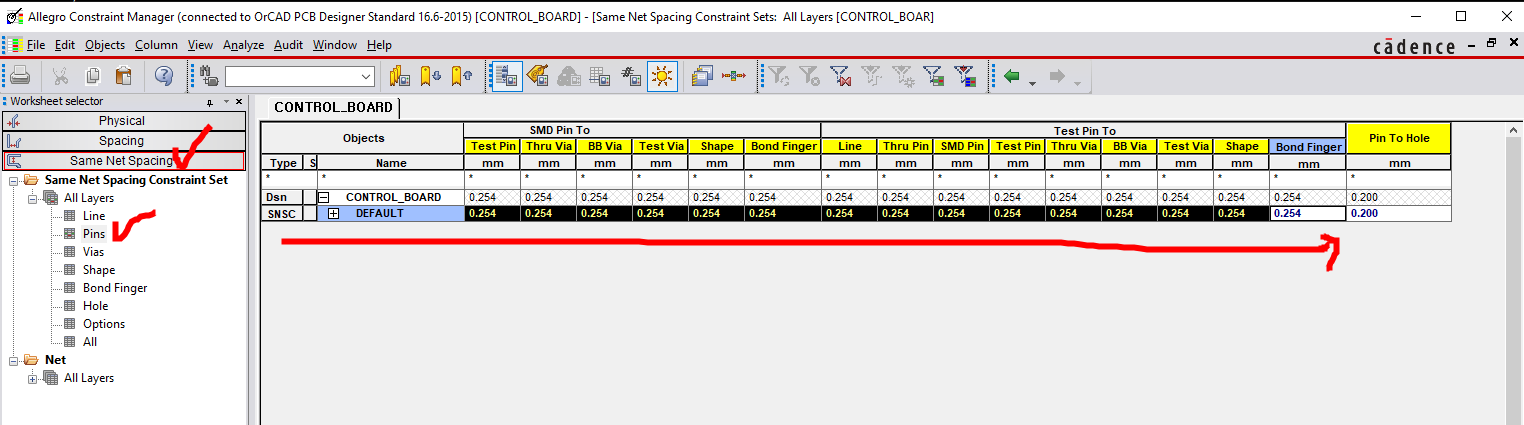This screenshot has width=1524, height=425.
Task: Click the Name column header
Action: 391,162
